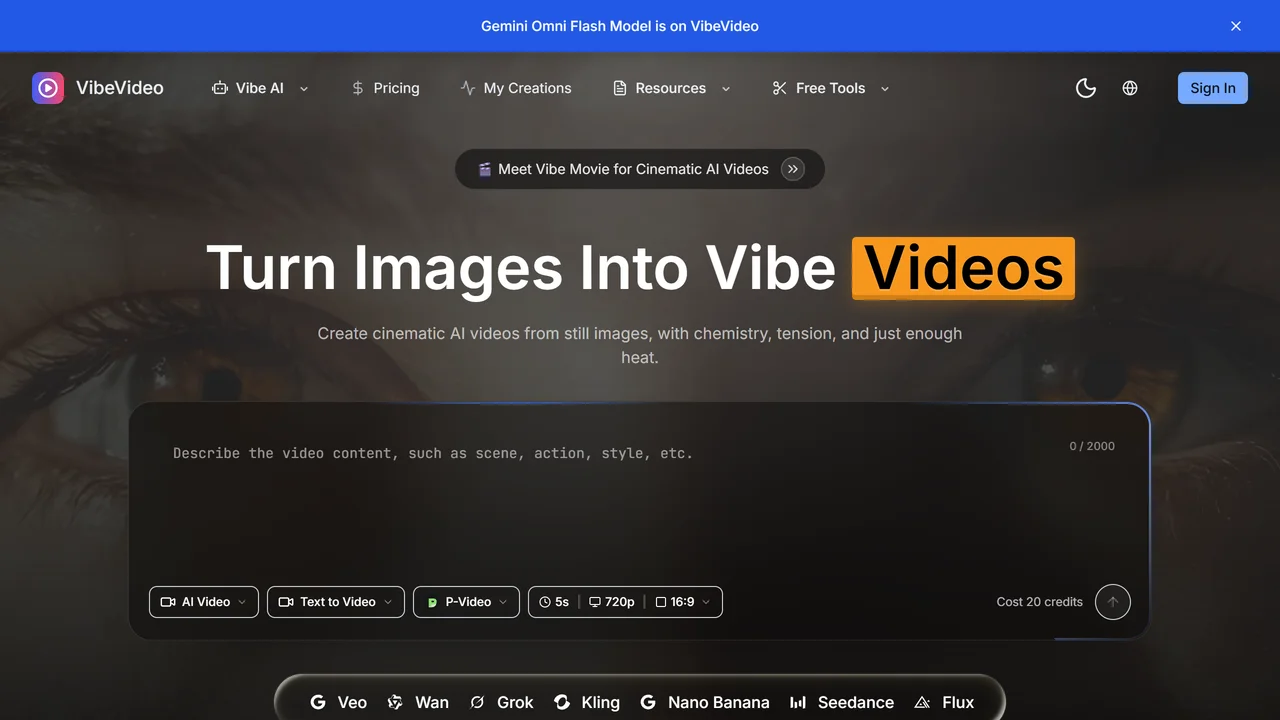Click the Seedance bars icon
Image resolution: width=1280 pixels, height=720 pixels.
click(x=798, y=702)
